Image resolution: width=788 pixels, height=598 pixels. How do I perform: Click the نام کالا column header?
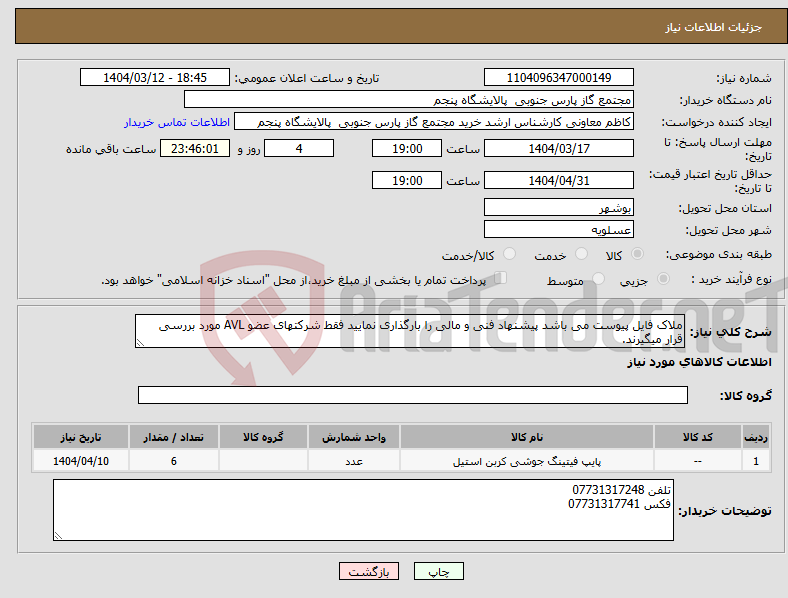527,437
